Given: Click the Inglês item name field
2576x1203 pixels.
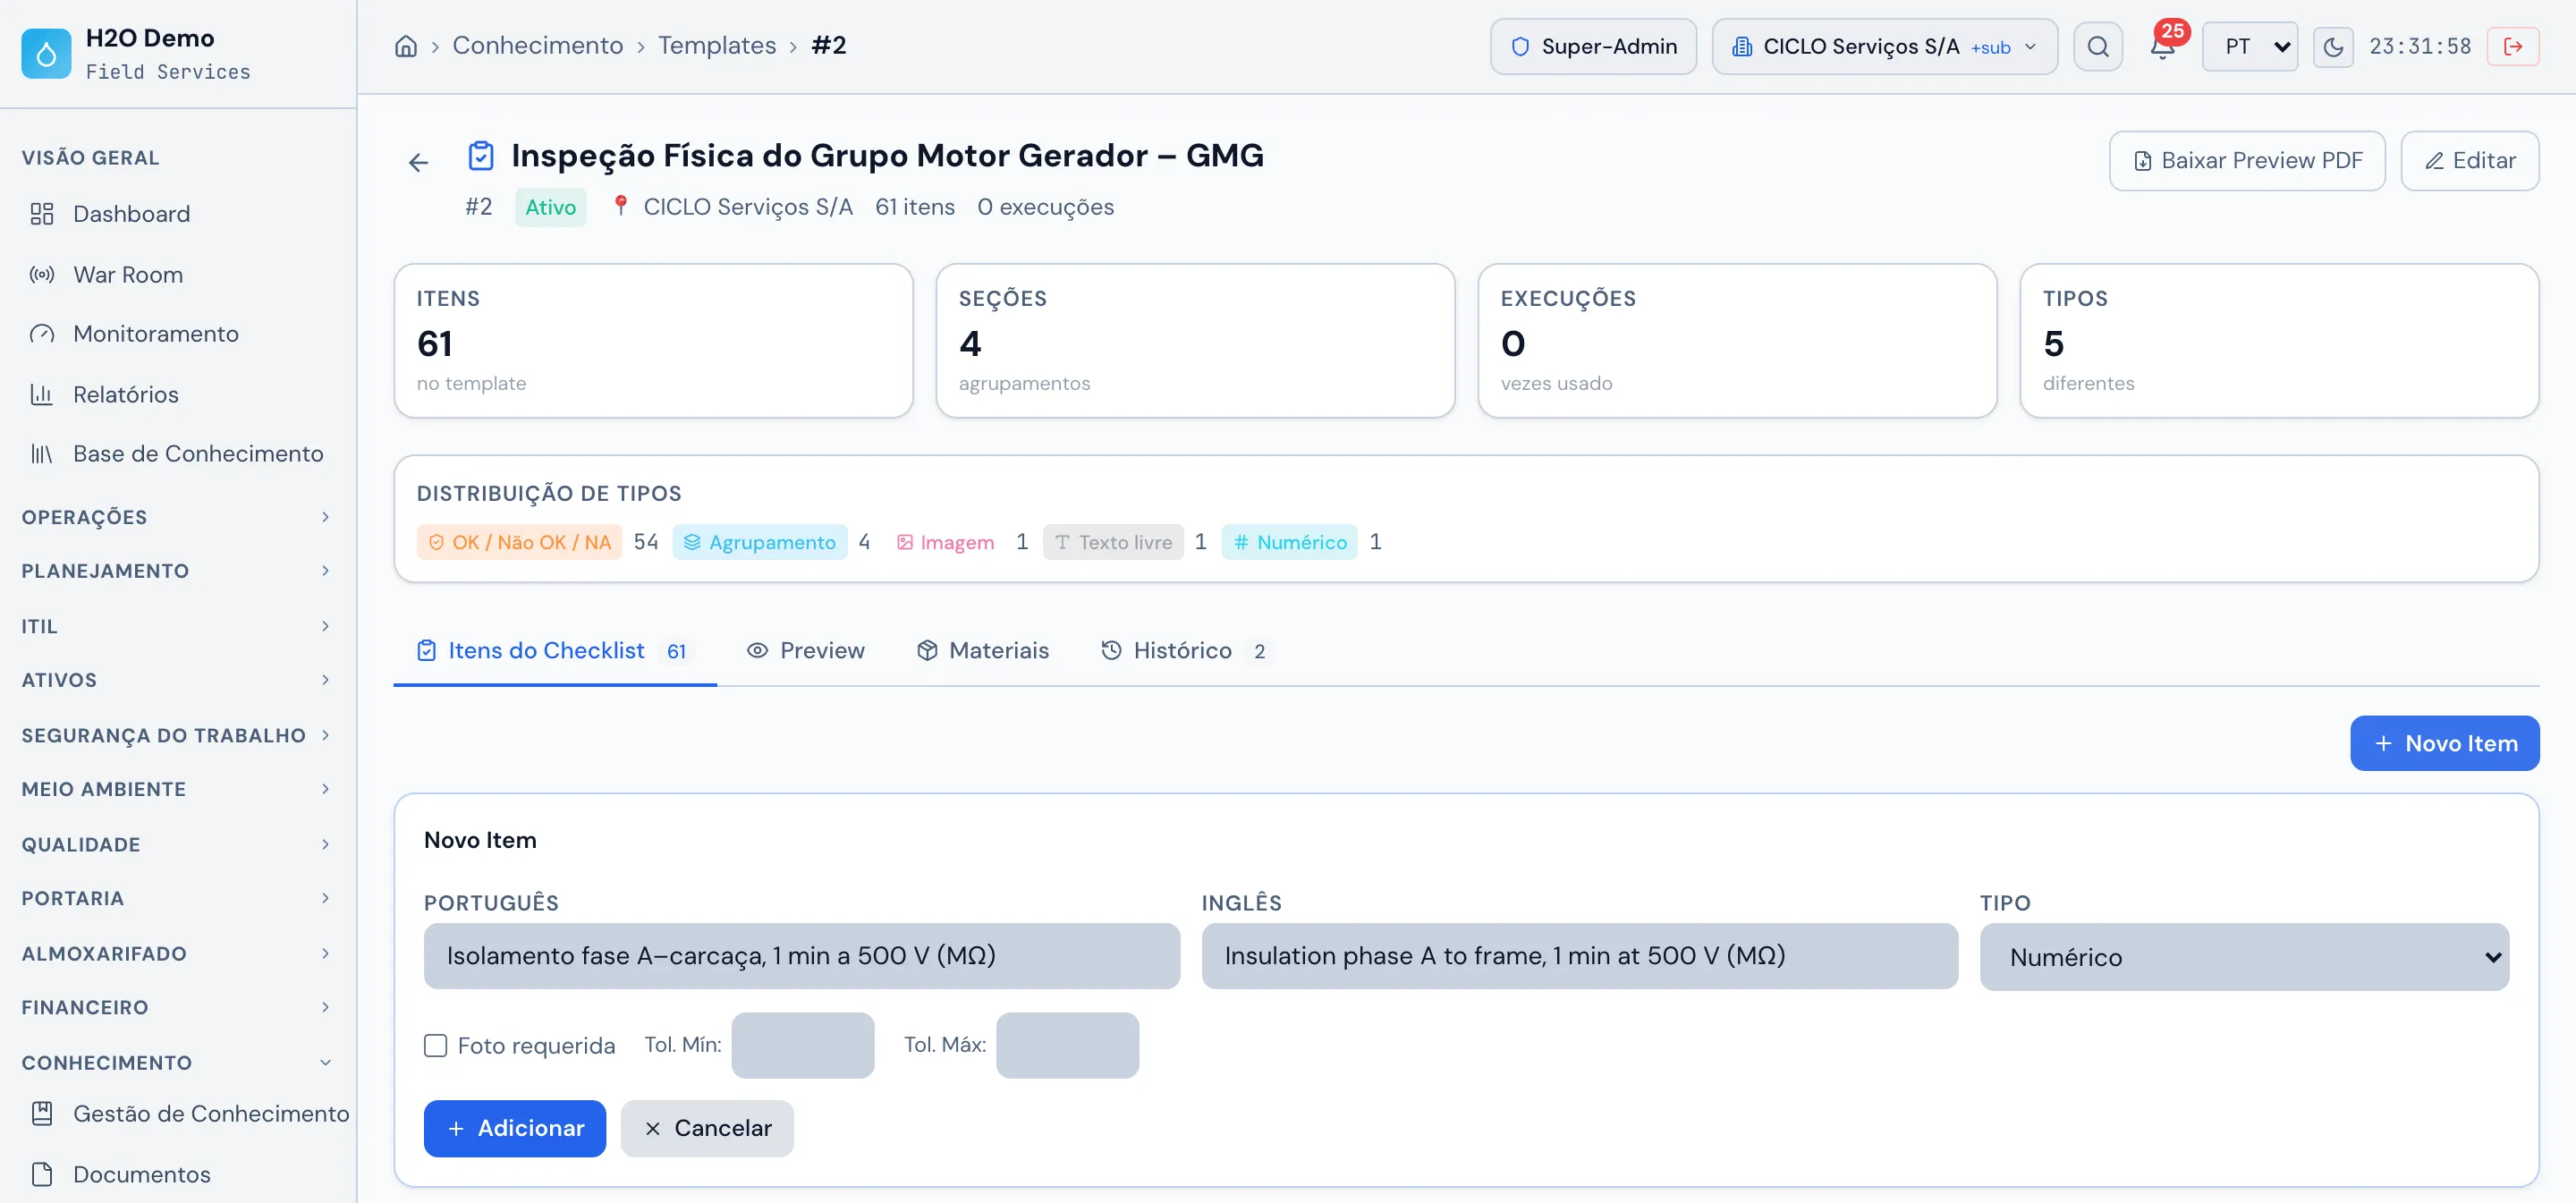Looking at the screenshot, I should [1579, 956].
